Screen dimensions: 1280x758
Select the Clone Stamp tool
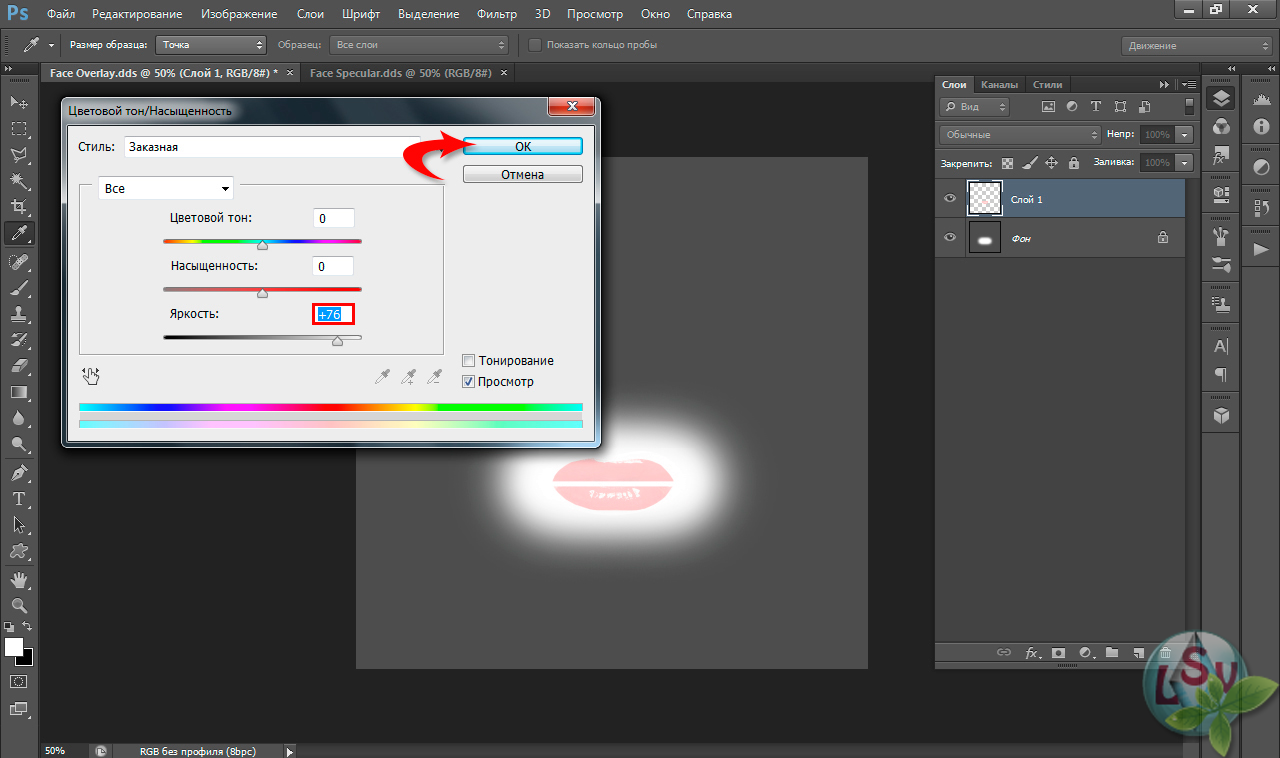click(x=19, y=313)
